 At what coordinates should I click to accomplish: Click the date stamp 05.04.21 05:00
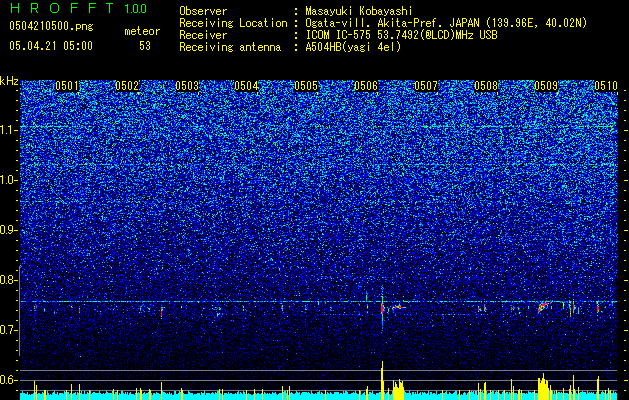(51, 46)
